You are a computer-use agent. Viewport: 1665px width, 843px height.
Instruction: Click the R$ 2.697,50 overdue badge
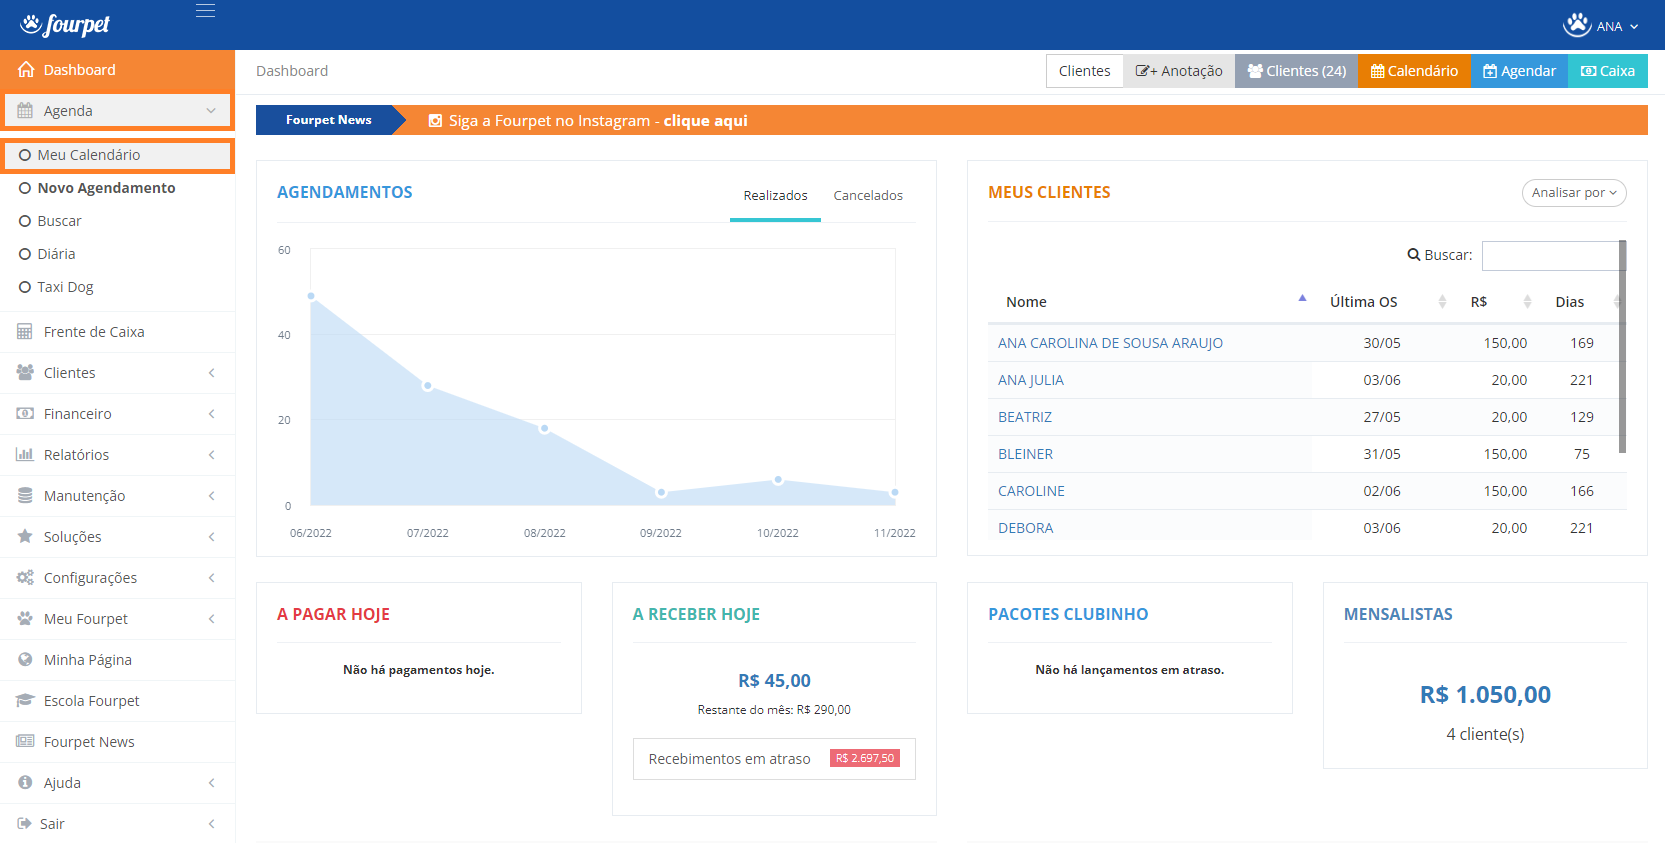coord(865,758)
